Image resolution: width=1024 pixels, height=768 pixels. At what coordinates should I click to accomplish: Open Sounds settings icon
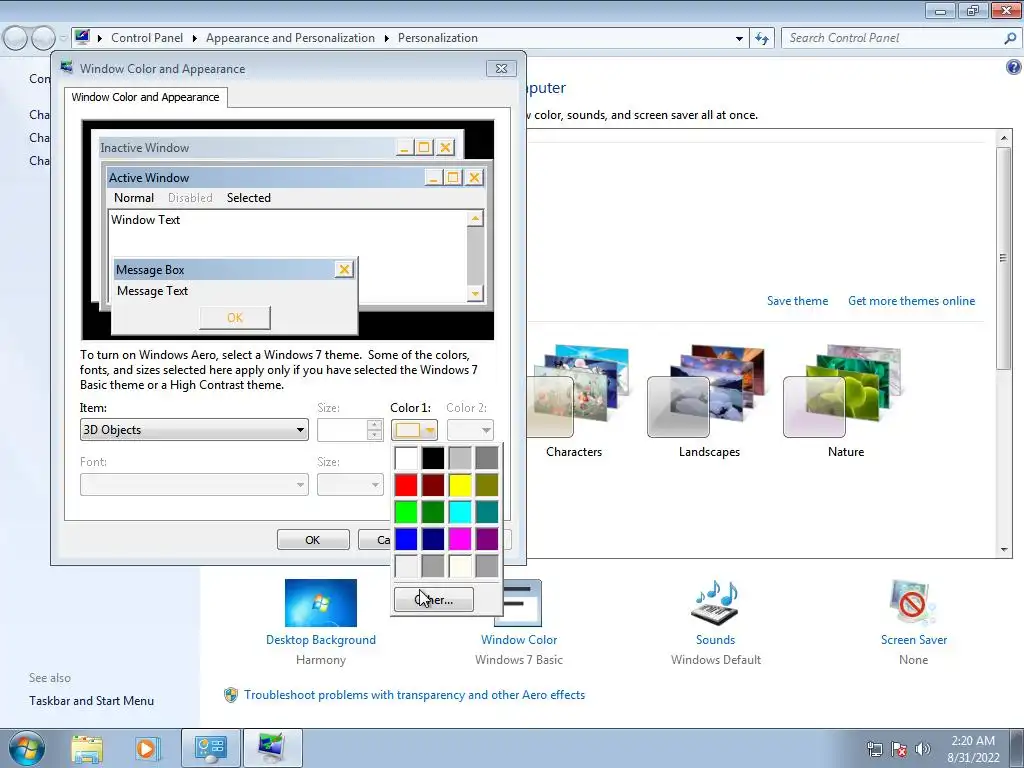pyautogui.click(x=715, y=603)
